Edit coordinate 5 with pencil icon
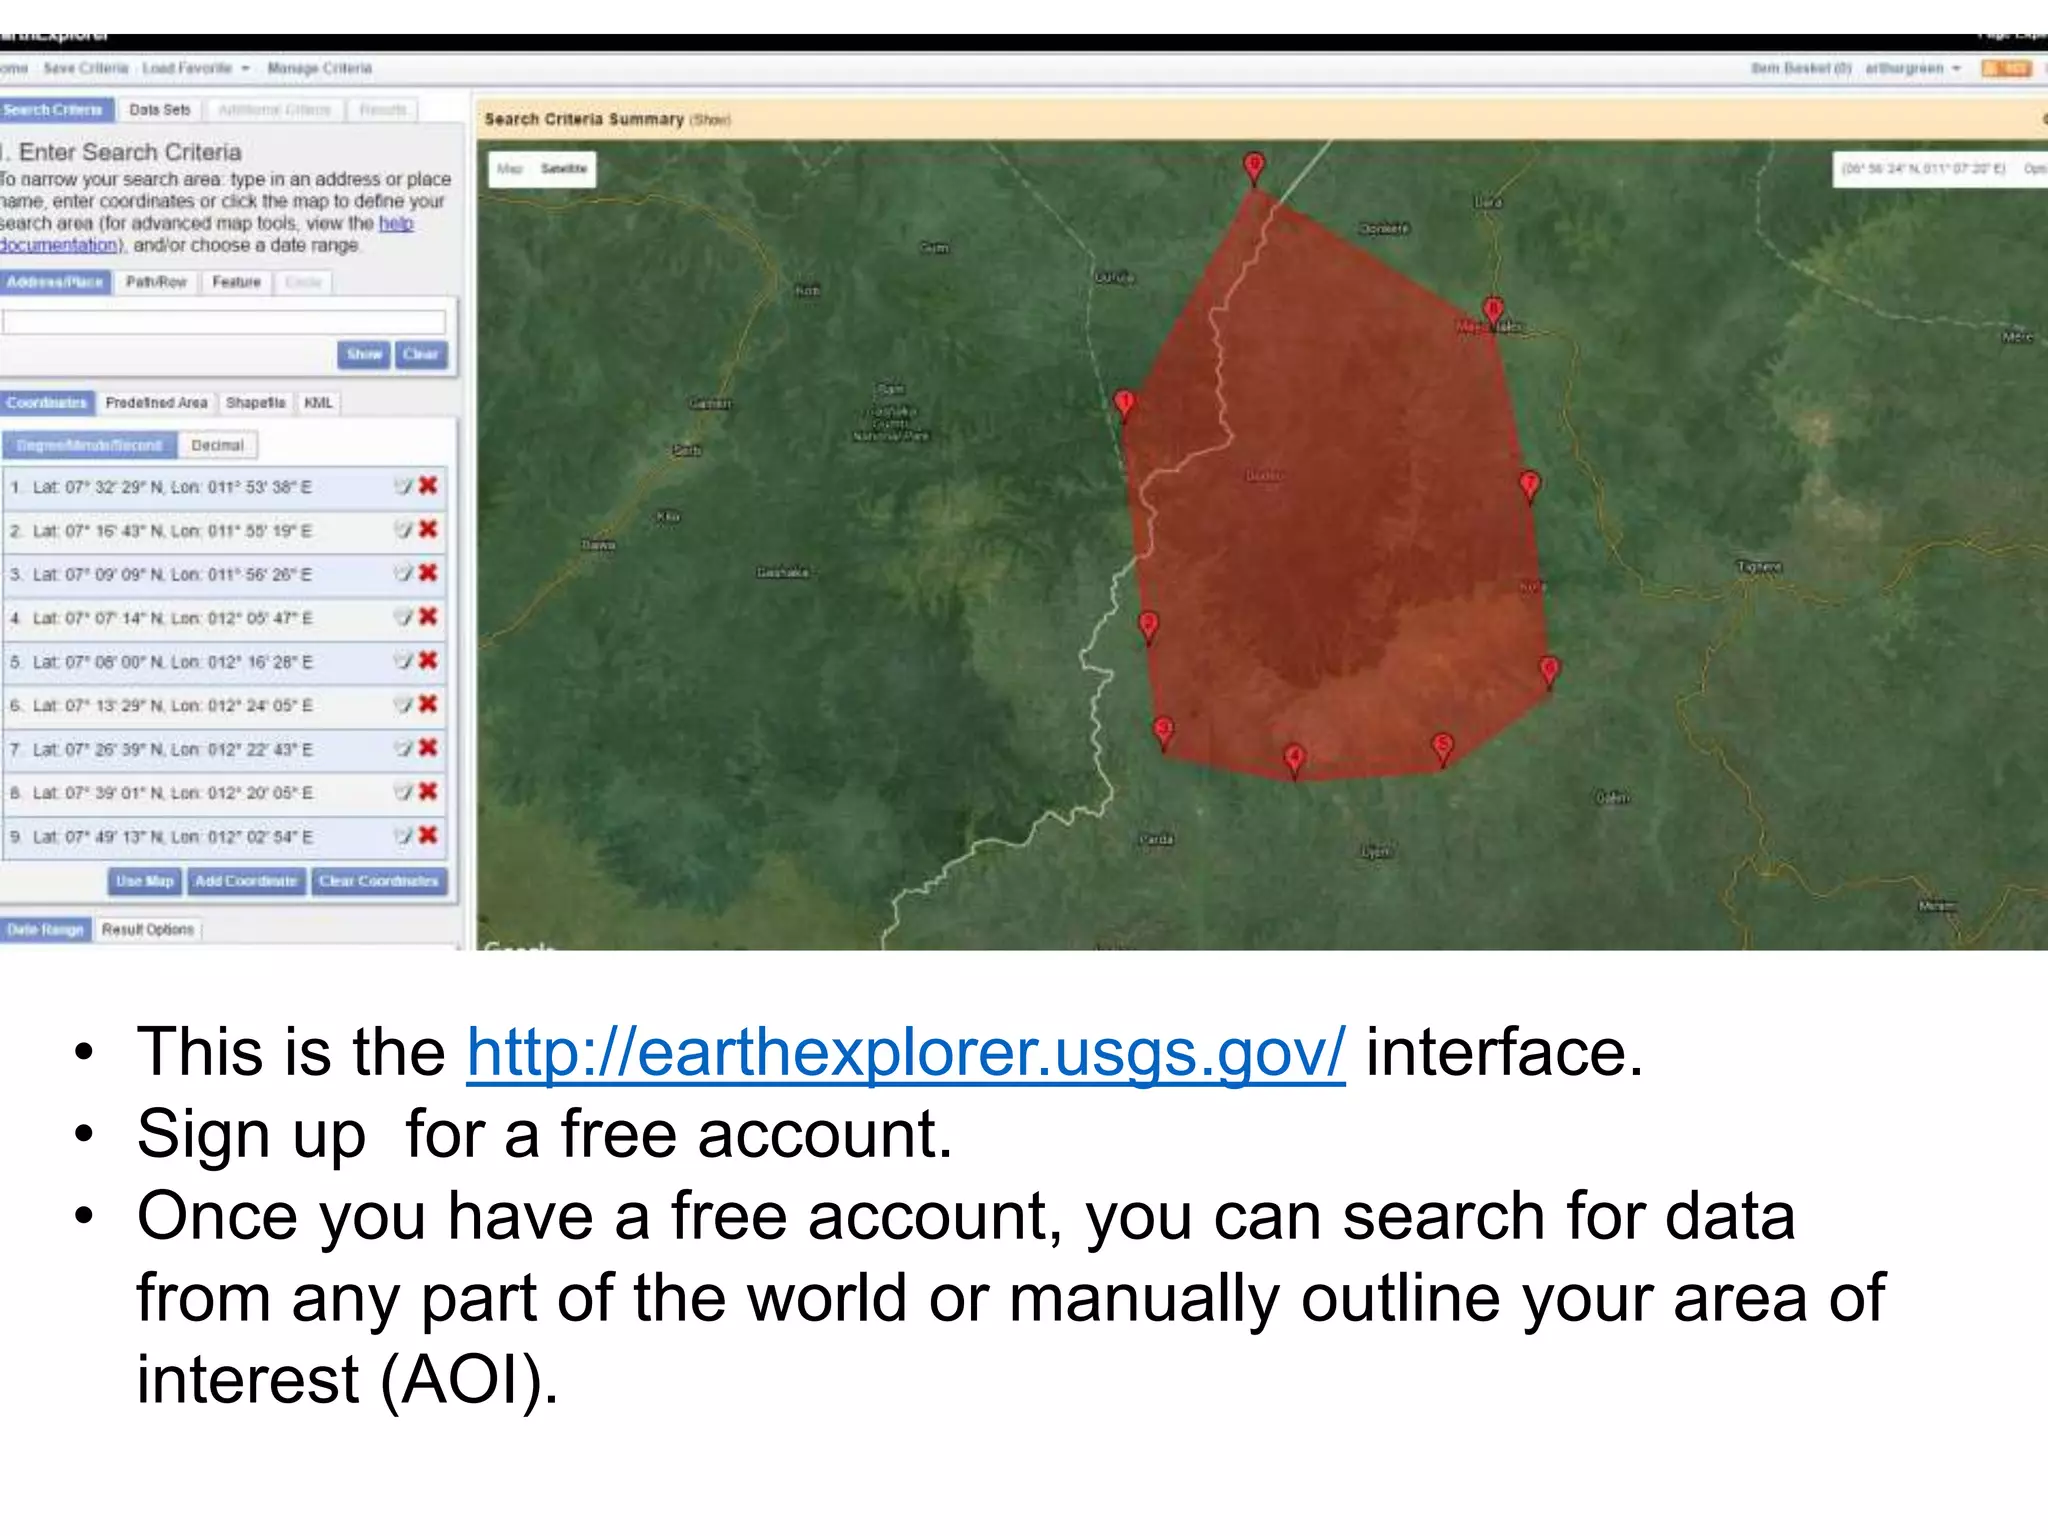The image size is (2048, 1536). point(402,661)
